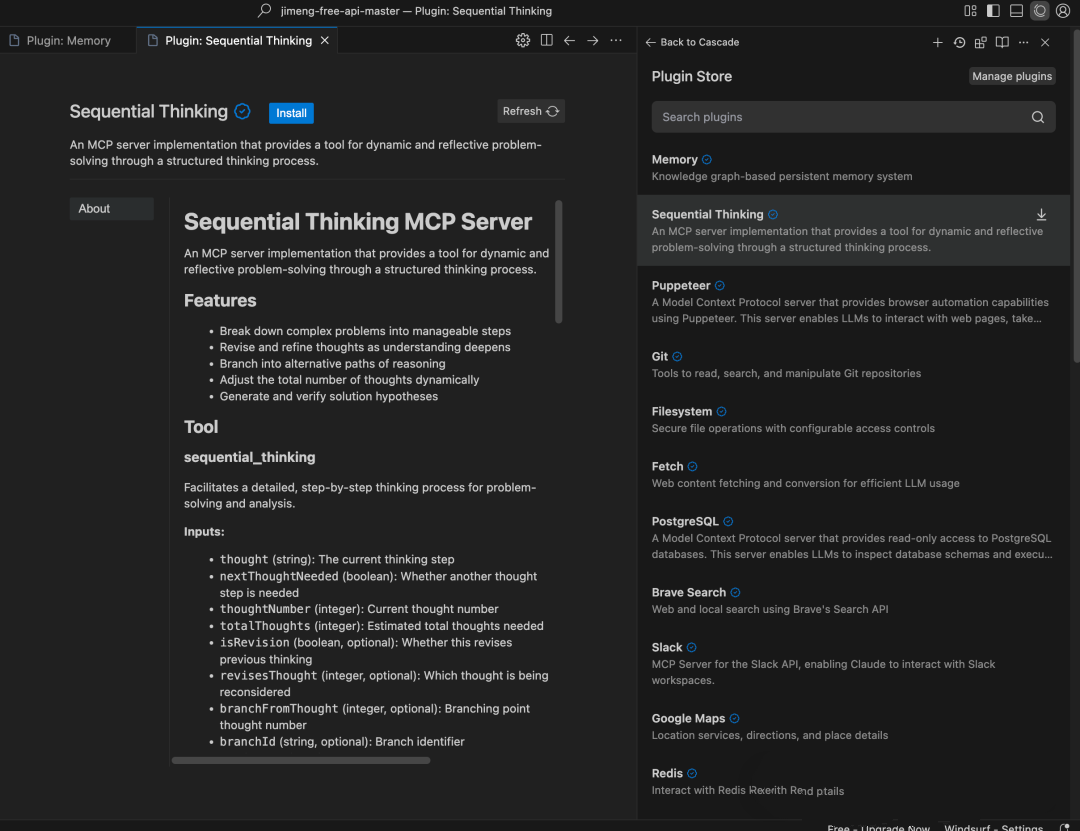The width and height of the screenshot is (1080, 831).
Task: Click the verified badge next to Sequential Thinking in list
Action: [773, 215]
